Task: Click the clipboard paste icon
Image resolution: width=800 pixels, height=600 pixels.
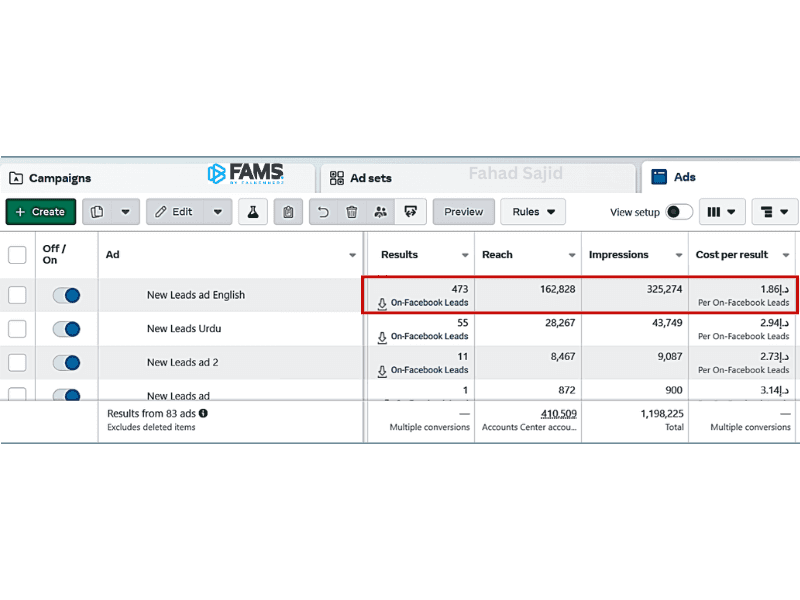Action: [288, 212]
